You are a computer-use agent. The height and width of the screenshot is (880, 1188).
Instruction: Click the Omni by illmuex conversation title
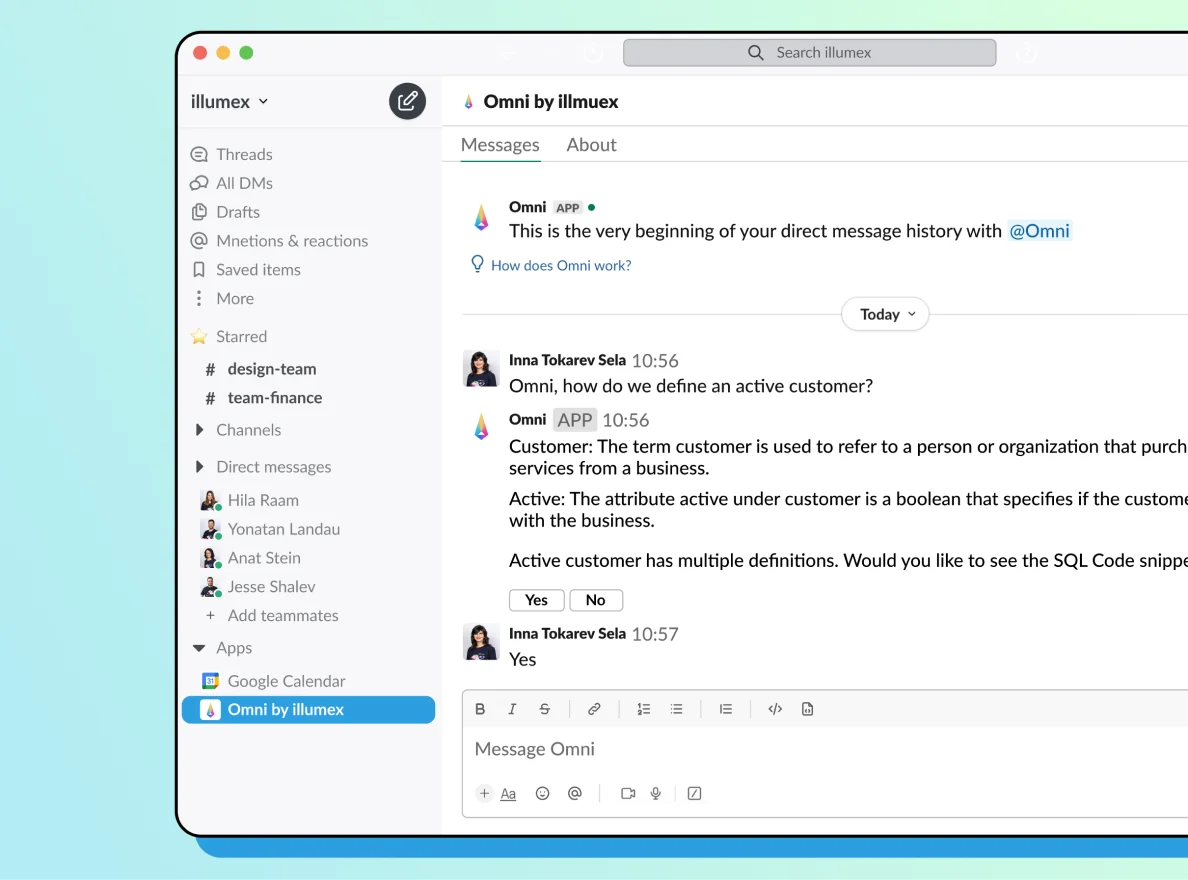(x=550, y=102)
